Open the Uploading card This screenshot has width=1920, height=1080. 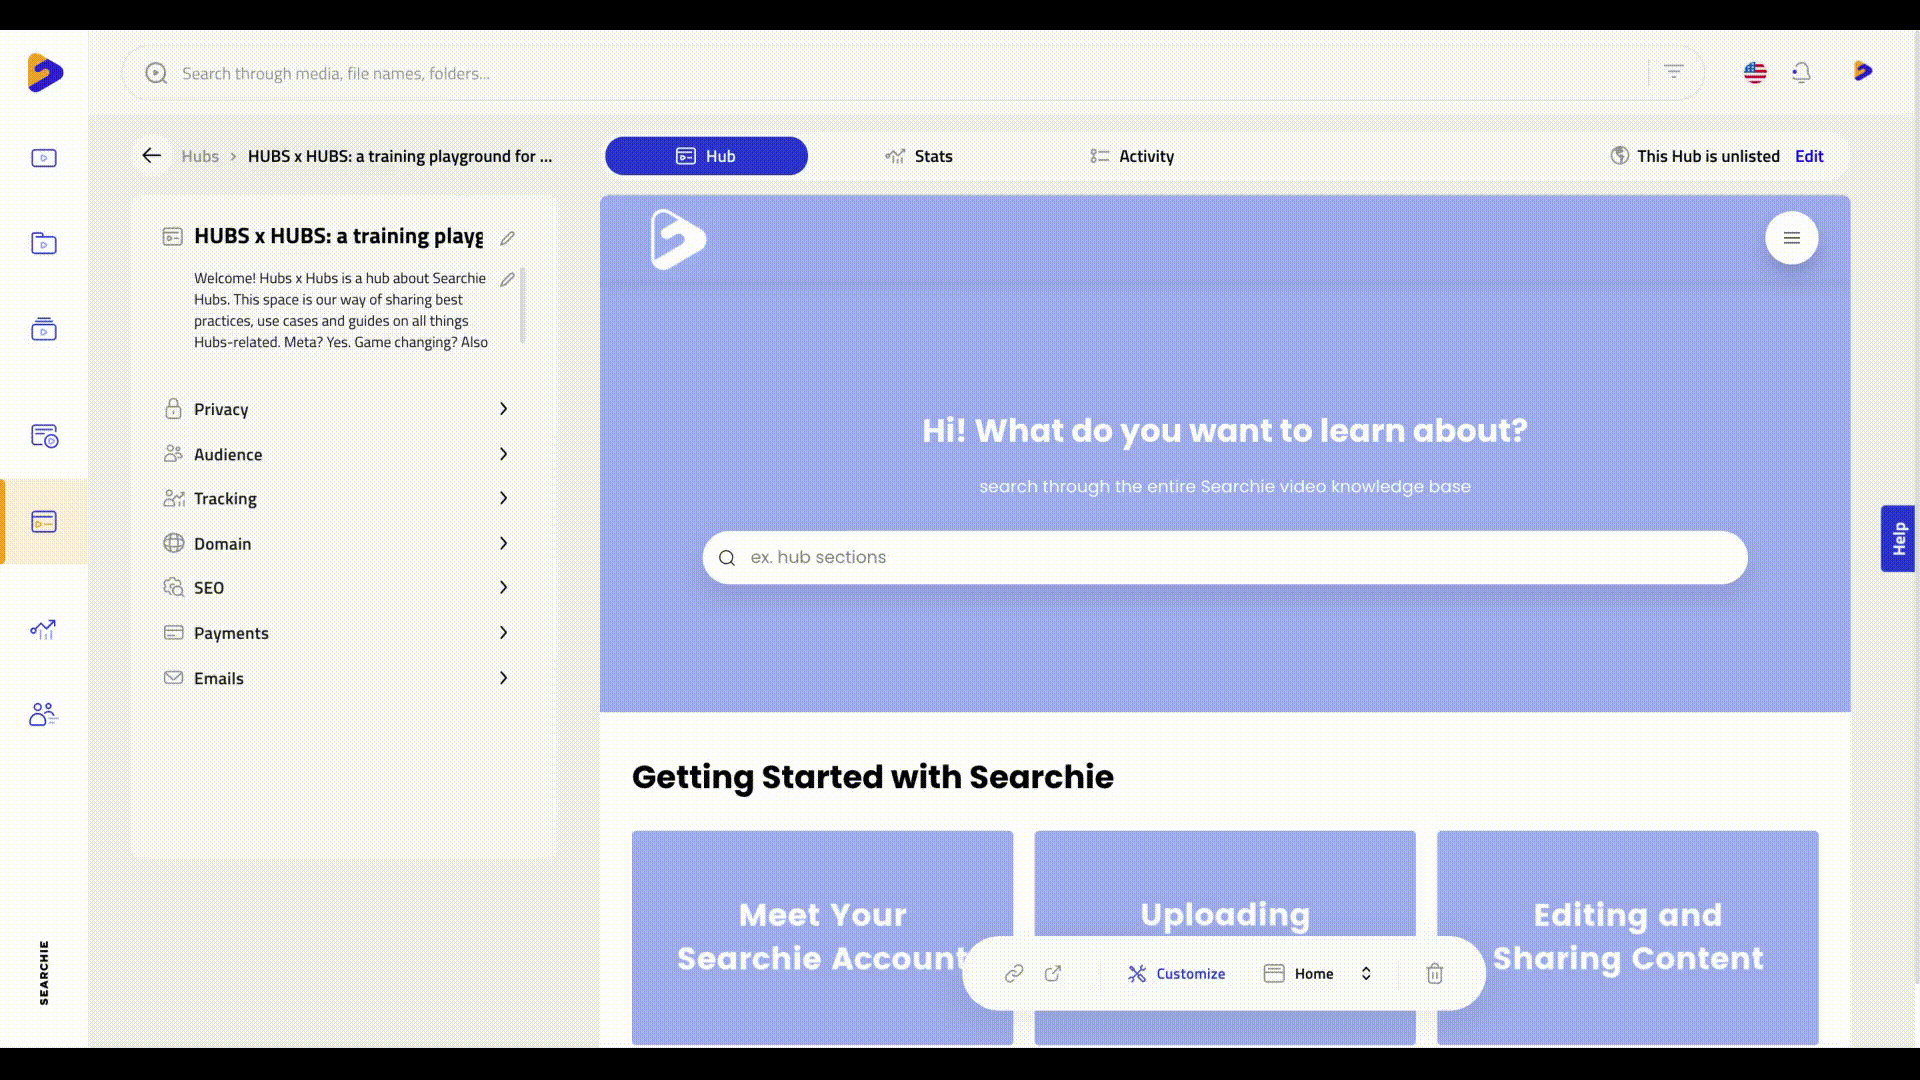[x=1225, y=937]
